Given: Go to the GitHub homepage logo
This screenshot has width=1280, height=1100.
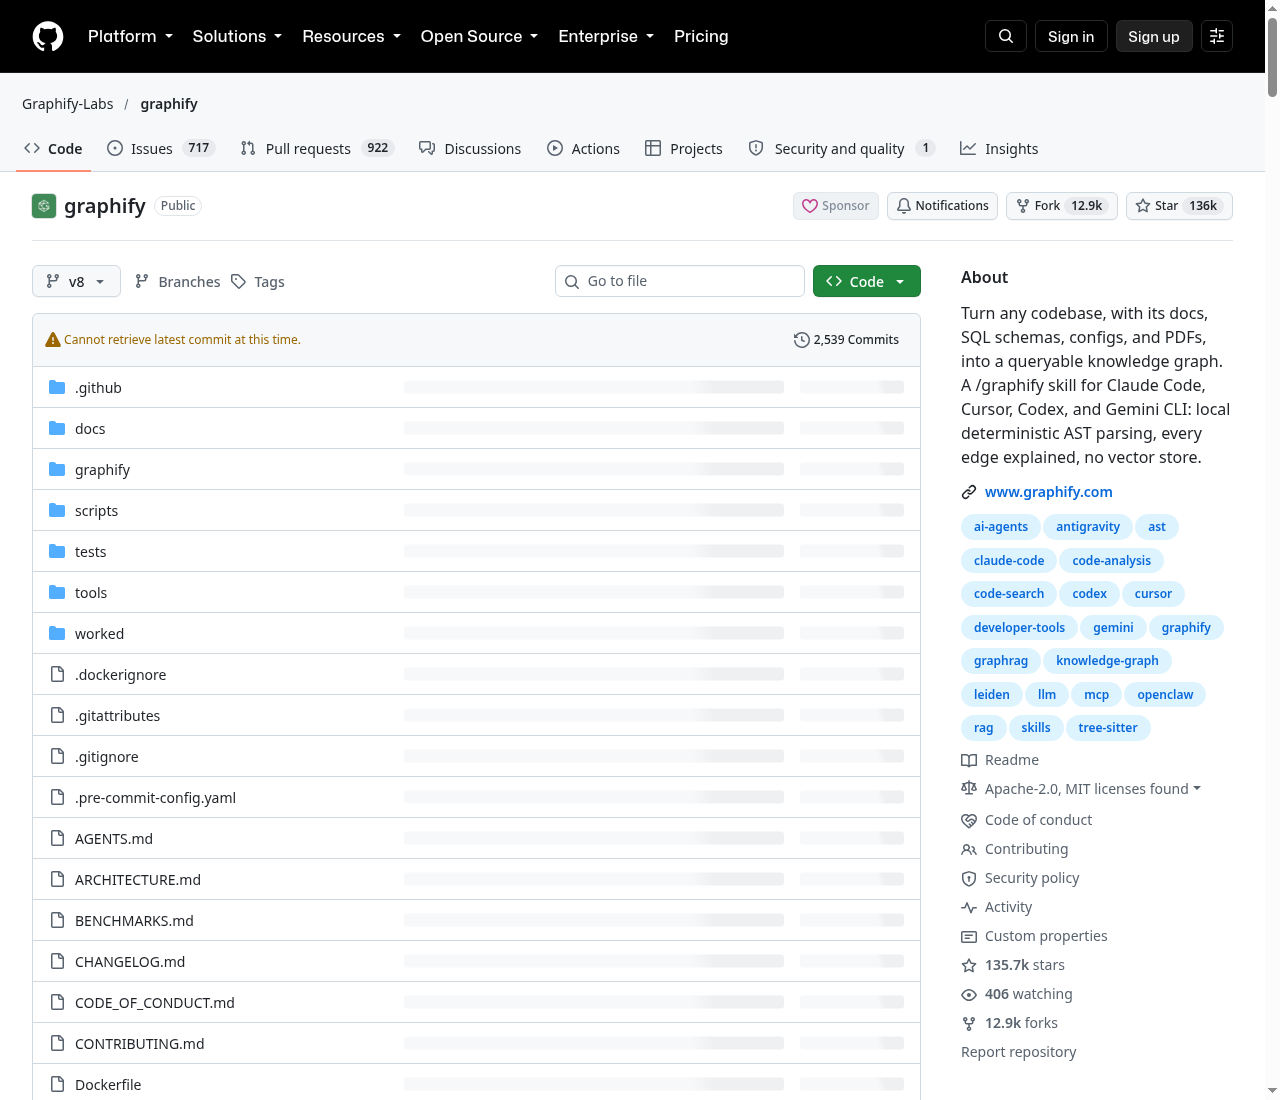Looking at the screenshot, I should tap(48, 37).
